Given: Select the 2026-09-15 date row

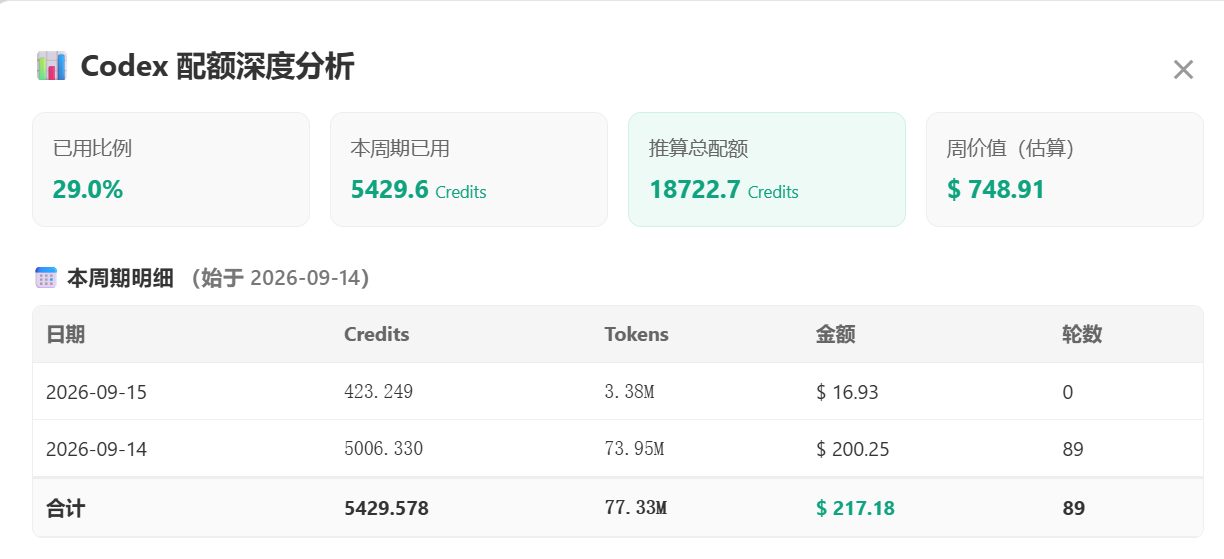Looking at the screenshot, I should [x=618, y=392].
